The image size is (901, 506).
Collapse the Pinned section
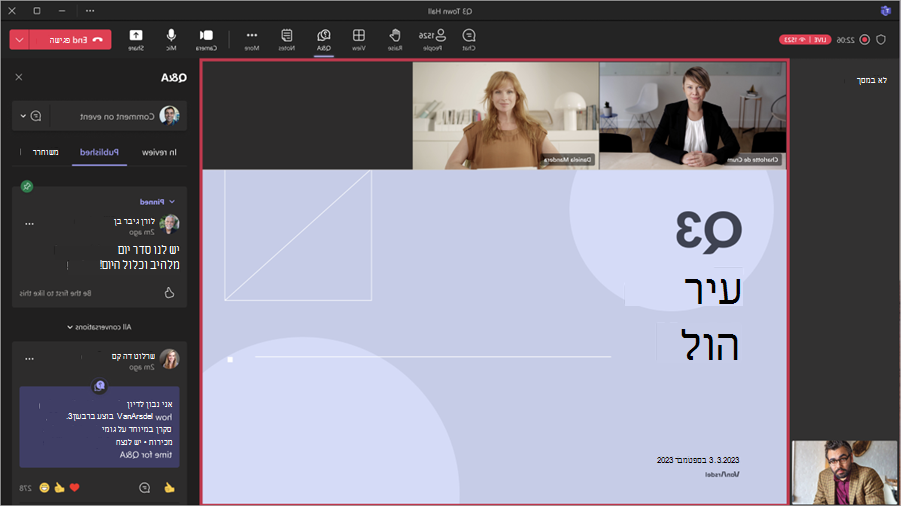(x=157, y=202)
